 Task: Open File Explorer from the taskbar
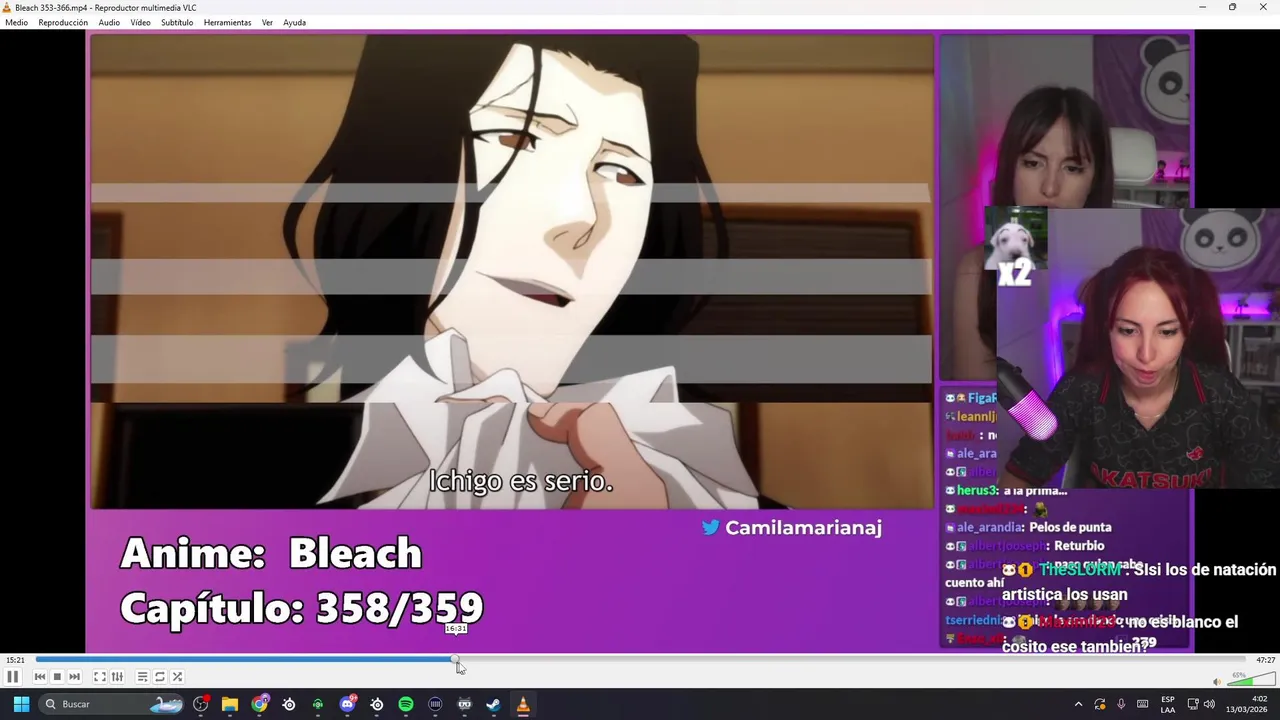pos(230,704)
